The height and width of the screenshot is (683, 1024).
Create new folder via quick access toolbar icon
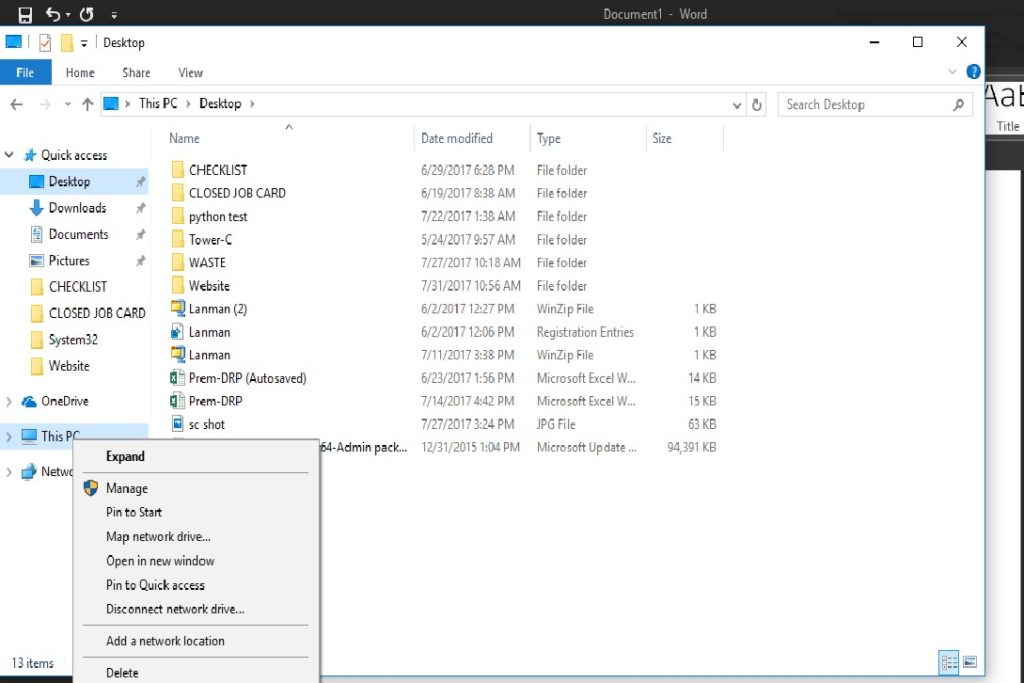pyautogui.click(x=67, y=43)
